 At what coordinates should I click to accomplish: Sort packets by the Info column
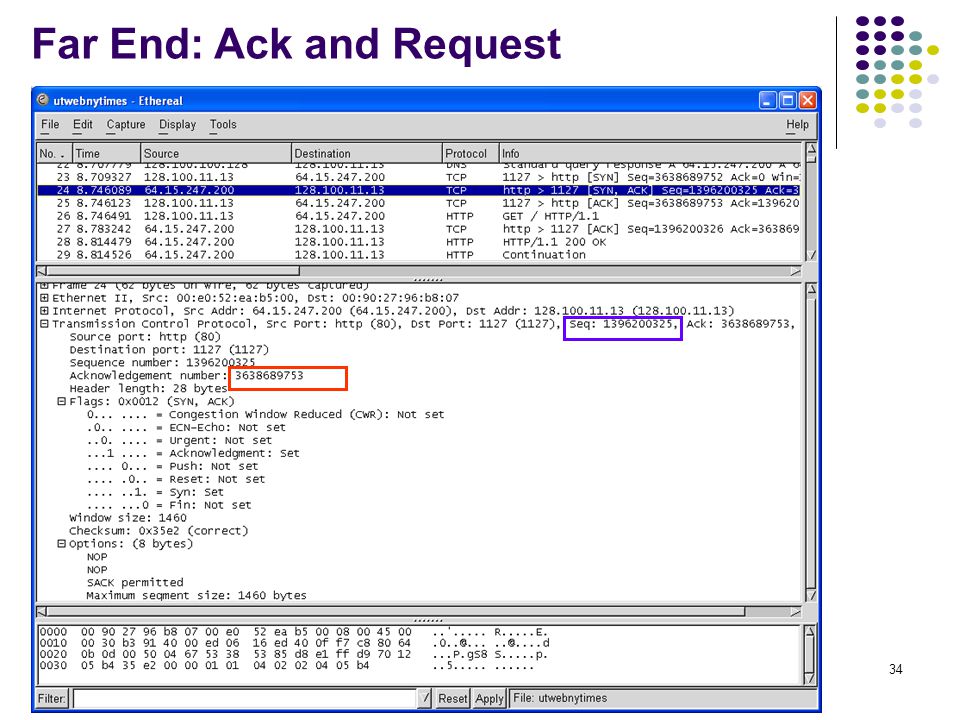650,153
